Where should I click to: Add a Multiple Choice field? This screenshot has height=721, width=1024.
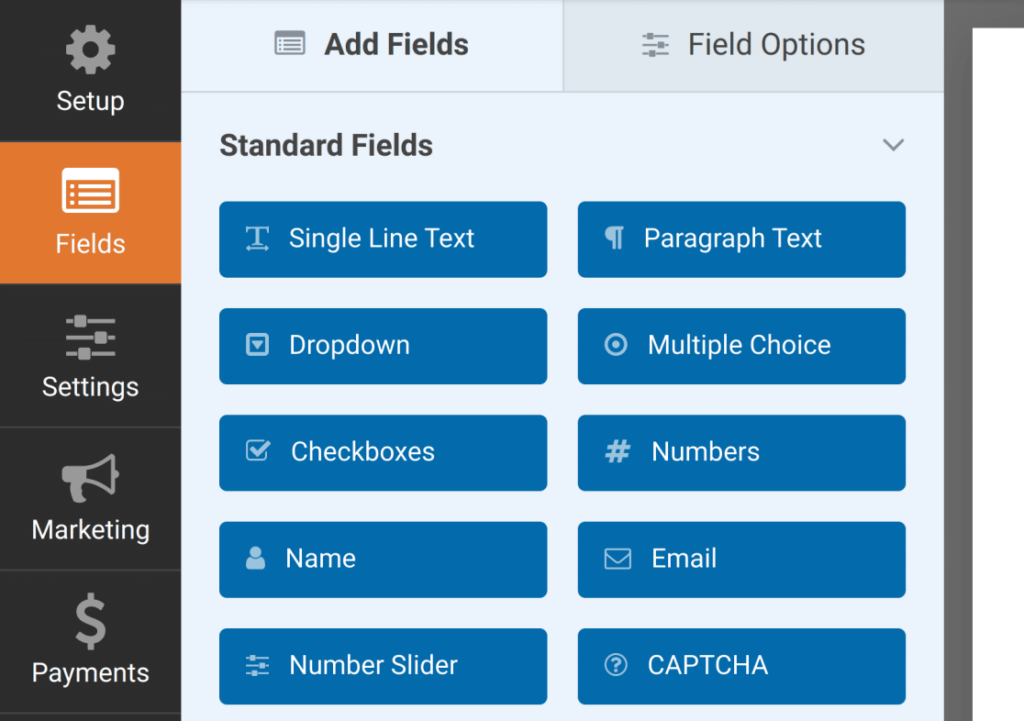tap(741, 346)
